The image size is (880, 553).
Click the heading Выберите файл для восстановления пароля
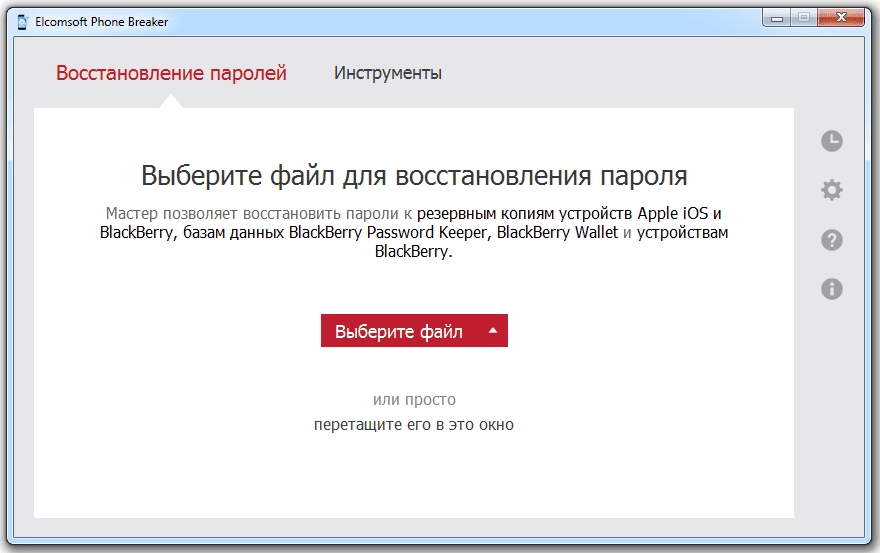click(414, 175)
